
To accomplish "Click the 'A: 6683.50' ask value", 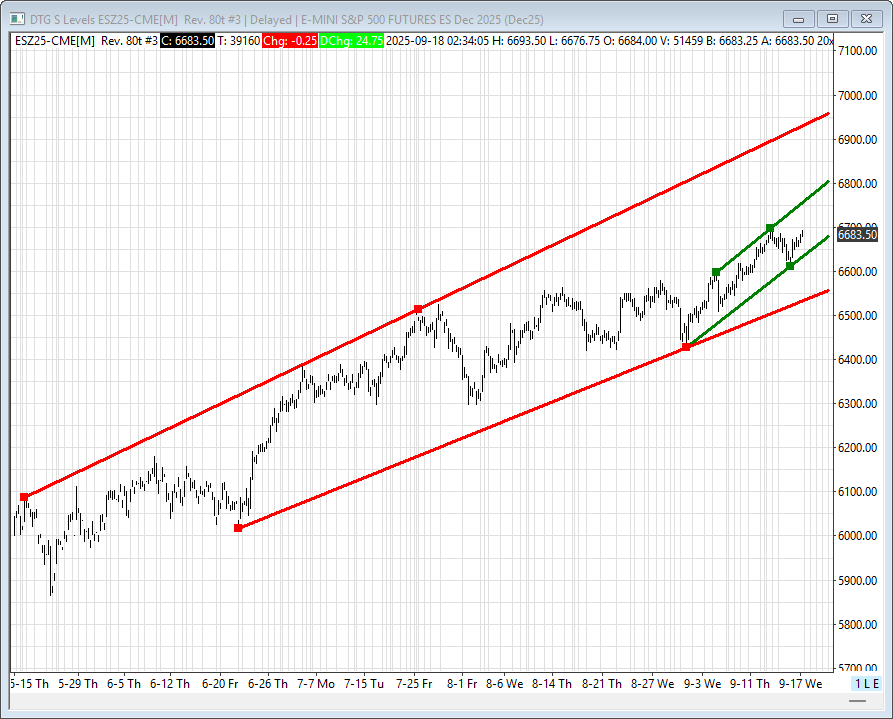I will tap(788, 41).
